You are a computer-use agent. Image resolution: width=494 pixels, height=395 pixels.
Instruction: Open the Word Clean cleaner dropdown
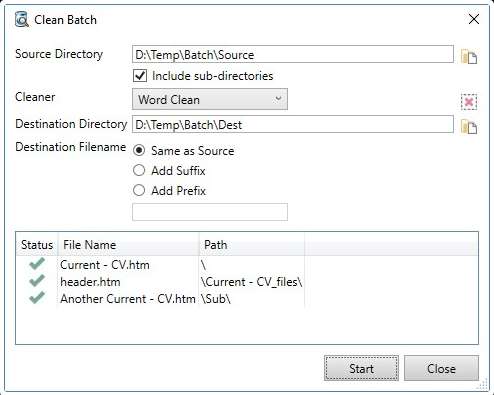(x=210, y=99)
